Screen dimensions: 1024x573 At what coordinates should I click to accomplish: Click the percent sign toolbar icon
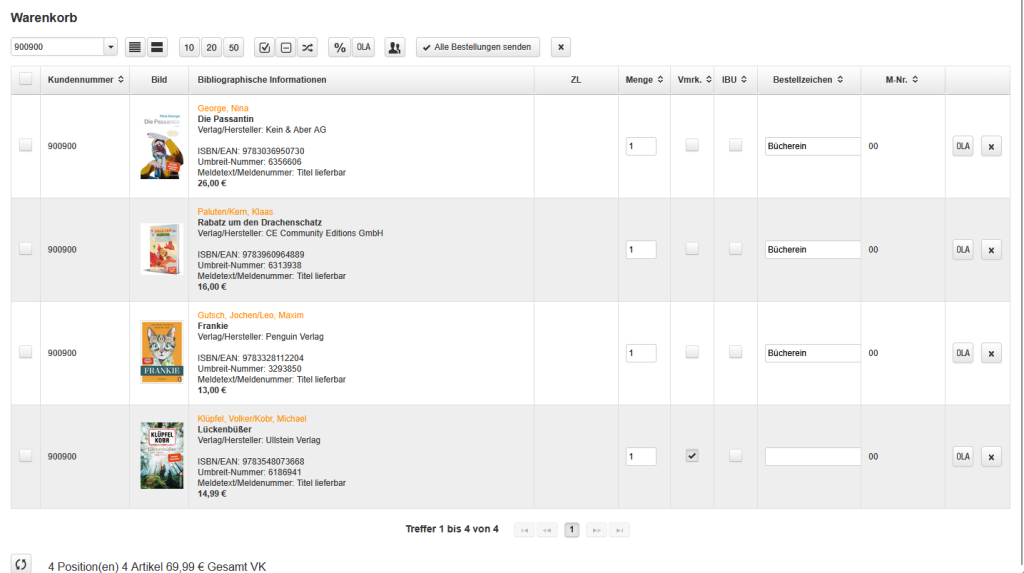[x=339, y=47]
